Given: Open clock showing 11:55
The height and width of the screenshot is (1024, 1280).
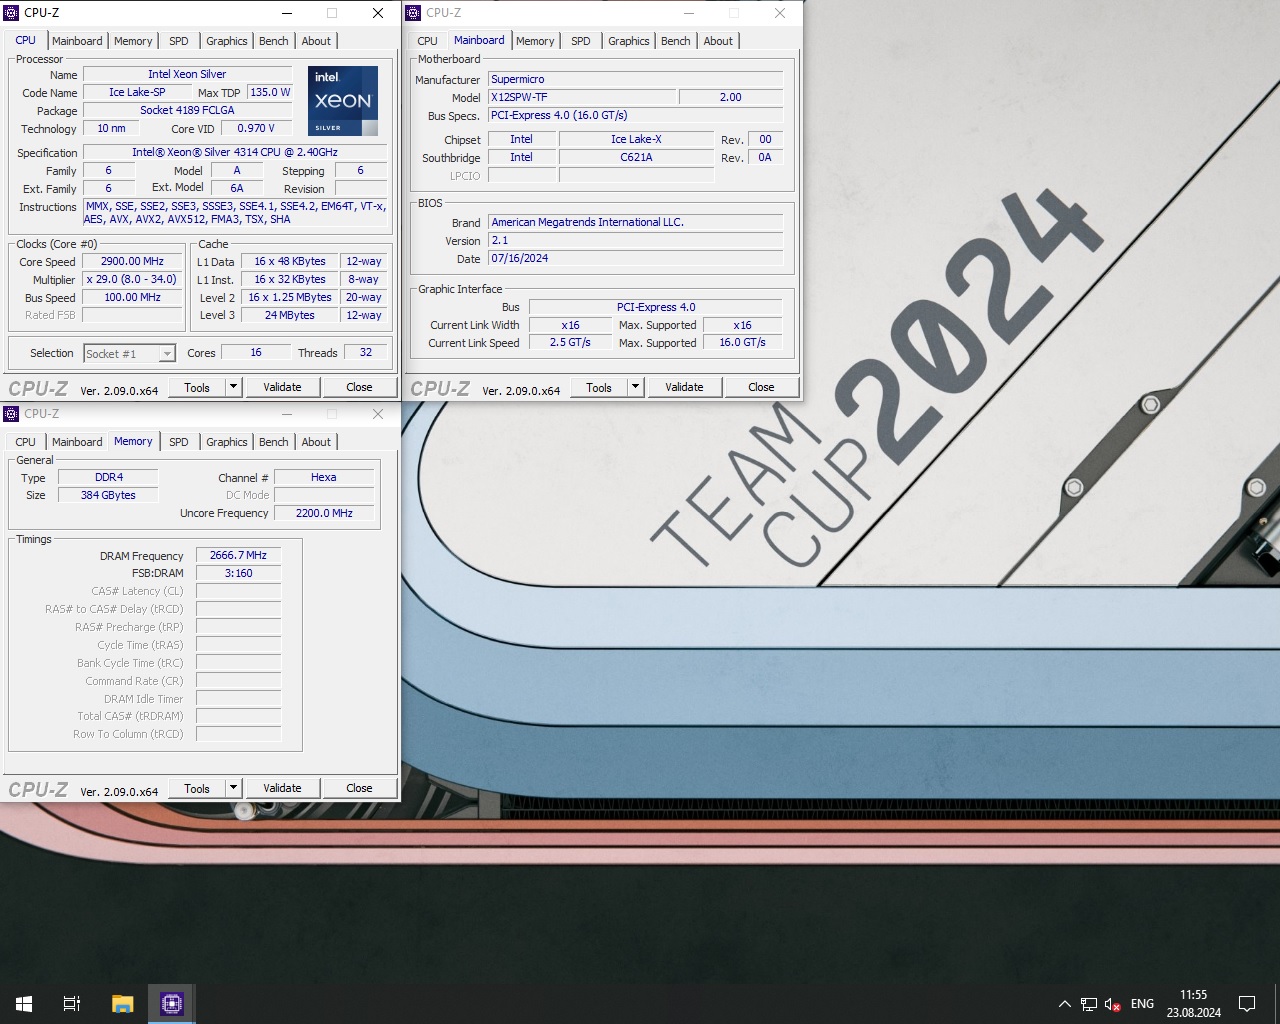Looking at the screenshot, I should (1193, 1004).
